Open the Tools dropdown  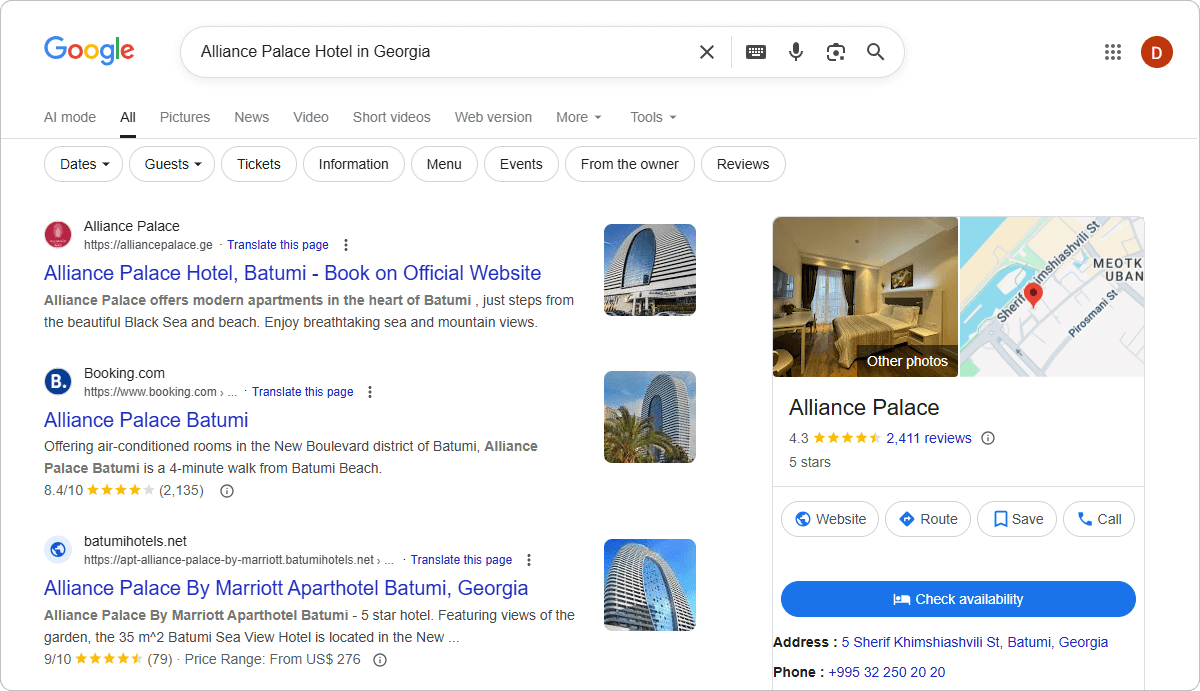click(x=651, y=117)
